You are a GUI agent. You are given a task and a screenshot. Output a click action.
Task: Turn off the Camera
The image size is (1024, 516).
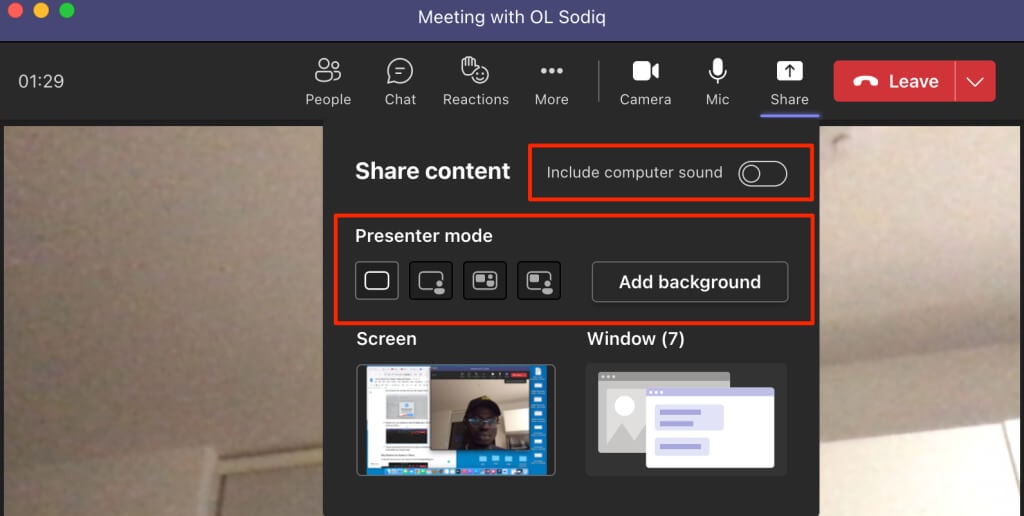645,81
